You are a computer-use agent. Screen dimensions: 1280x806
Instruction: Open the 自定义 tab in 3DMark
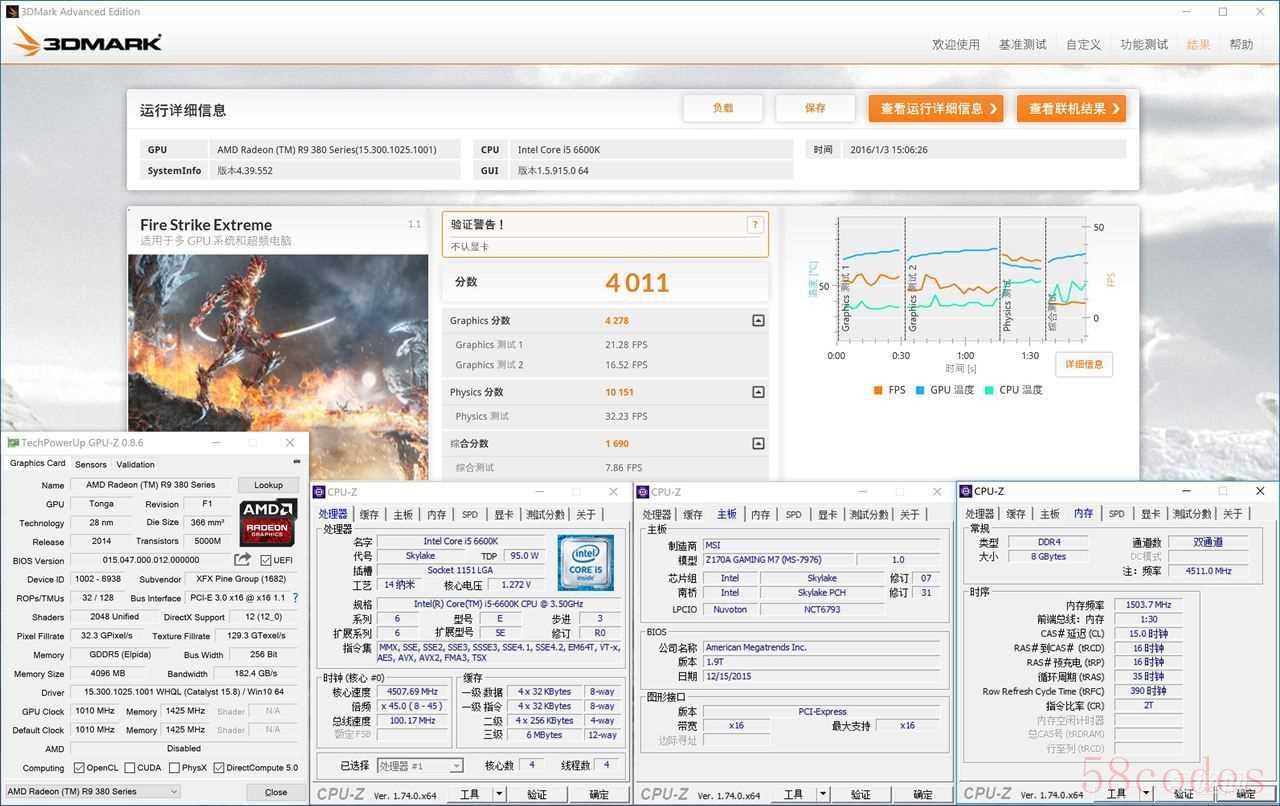[x=1083, y=44]
